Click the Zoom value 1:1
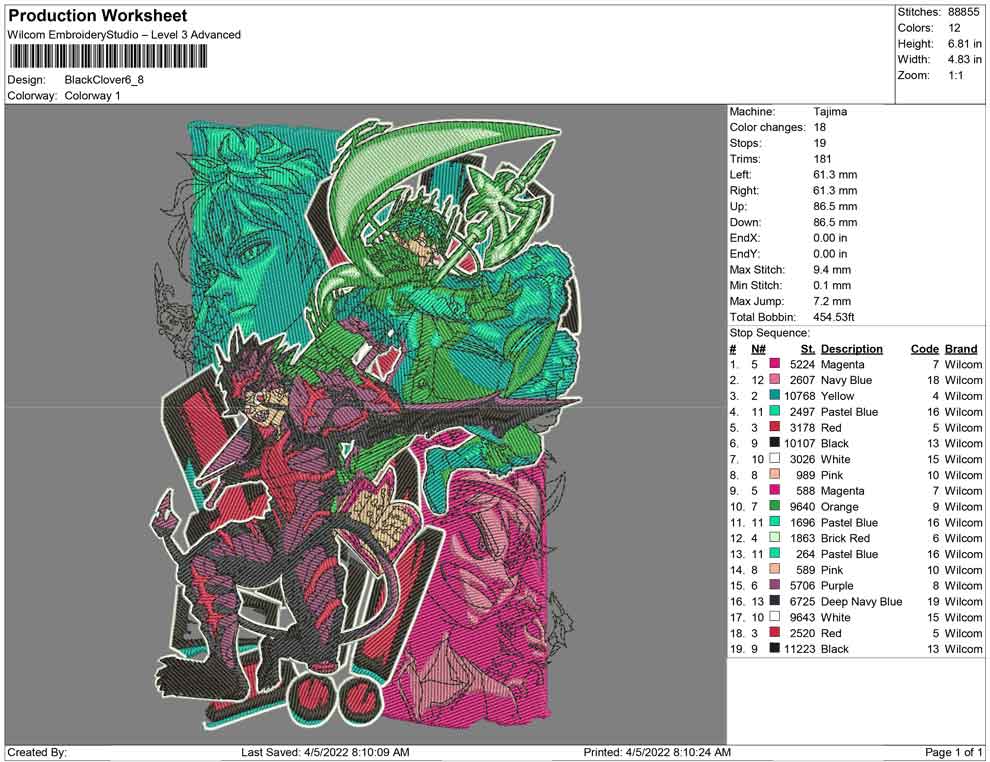 (x=955, y=75)
